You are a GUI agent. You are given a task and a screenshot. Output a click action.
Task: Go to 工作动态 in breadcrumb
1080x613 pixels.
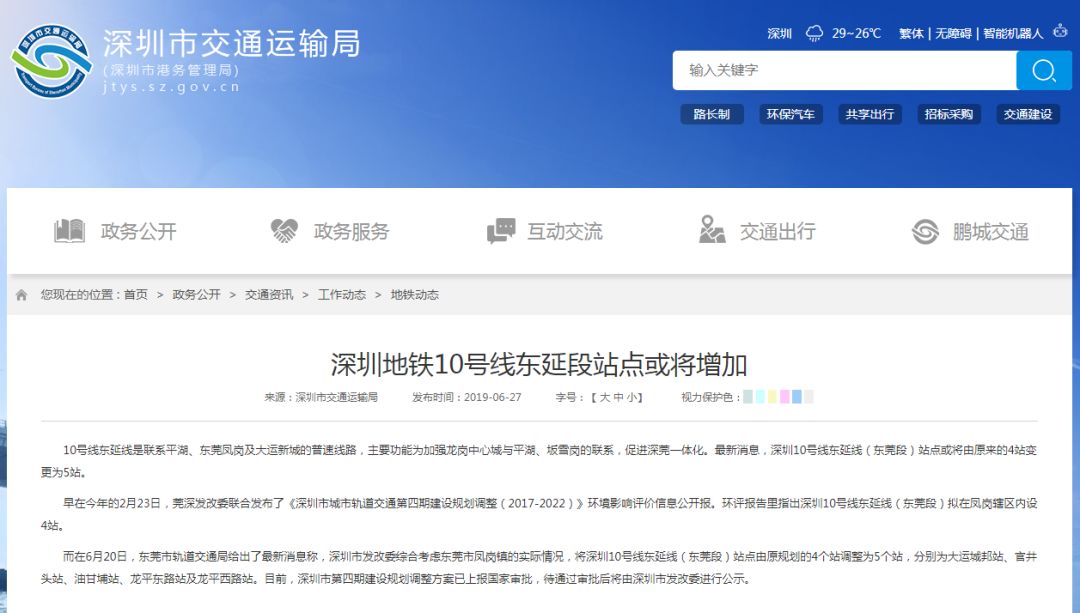tap(342, 295)
